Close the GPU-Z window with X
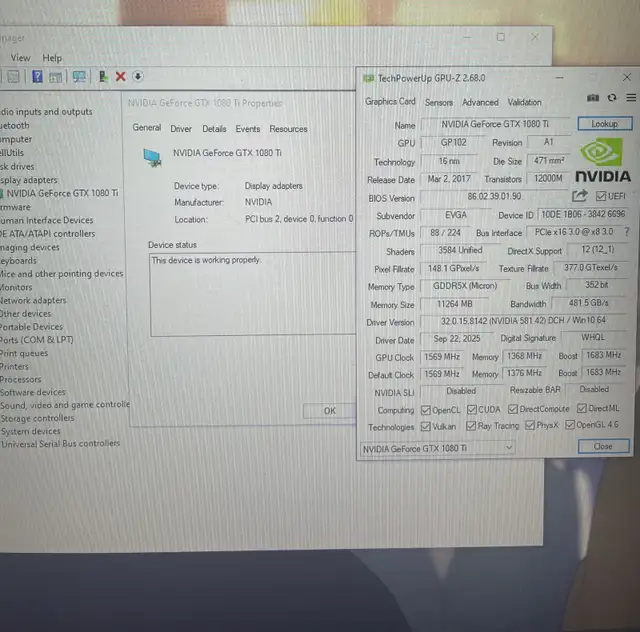Viewport: 640px width, 632px height. pyautogui.click(x=627, y=77)
